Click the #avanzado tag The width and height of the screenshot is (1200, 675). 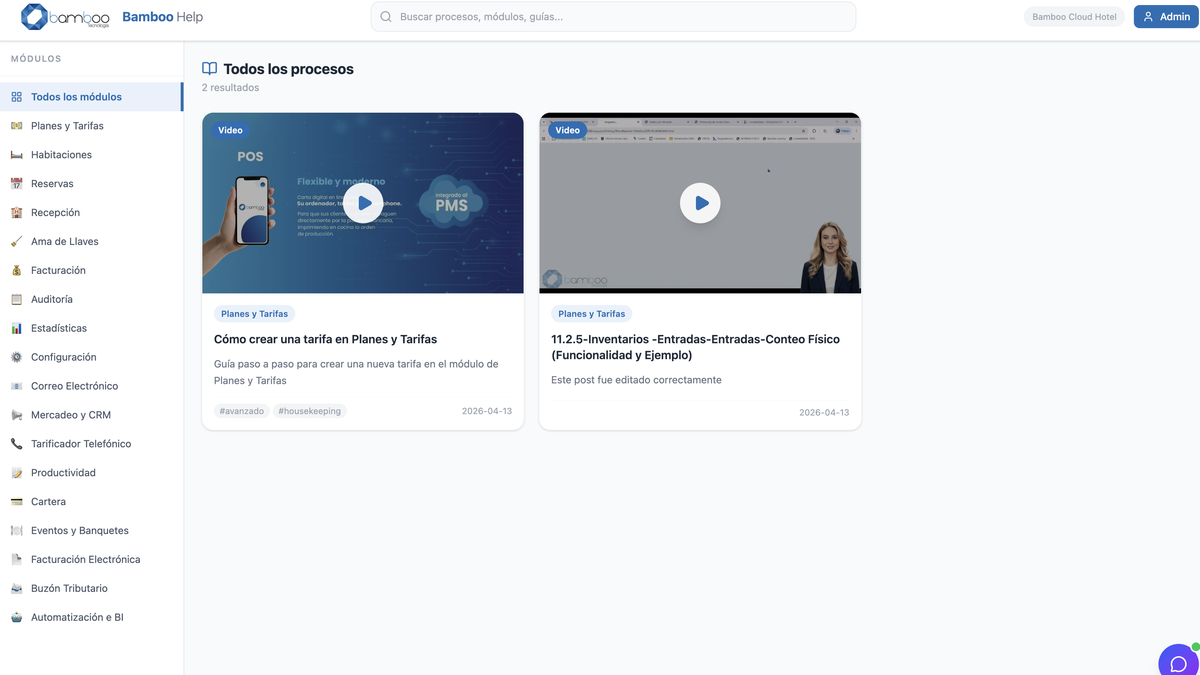pos(241,411)
